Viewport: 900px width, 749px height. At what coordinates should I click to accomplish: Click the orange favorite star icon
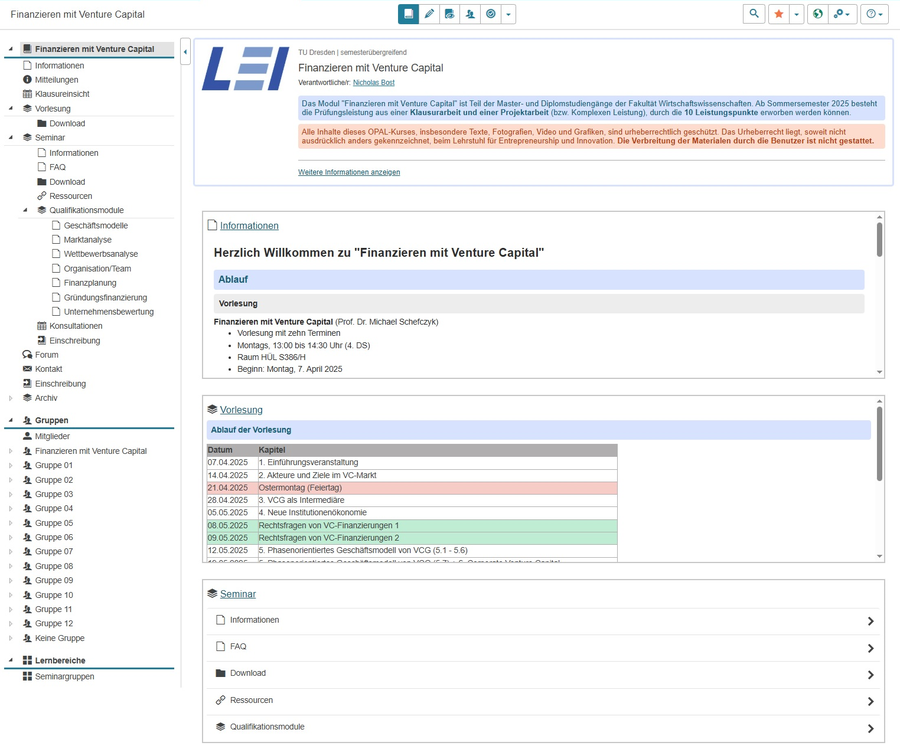tap(778, 14)
